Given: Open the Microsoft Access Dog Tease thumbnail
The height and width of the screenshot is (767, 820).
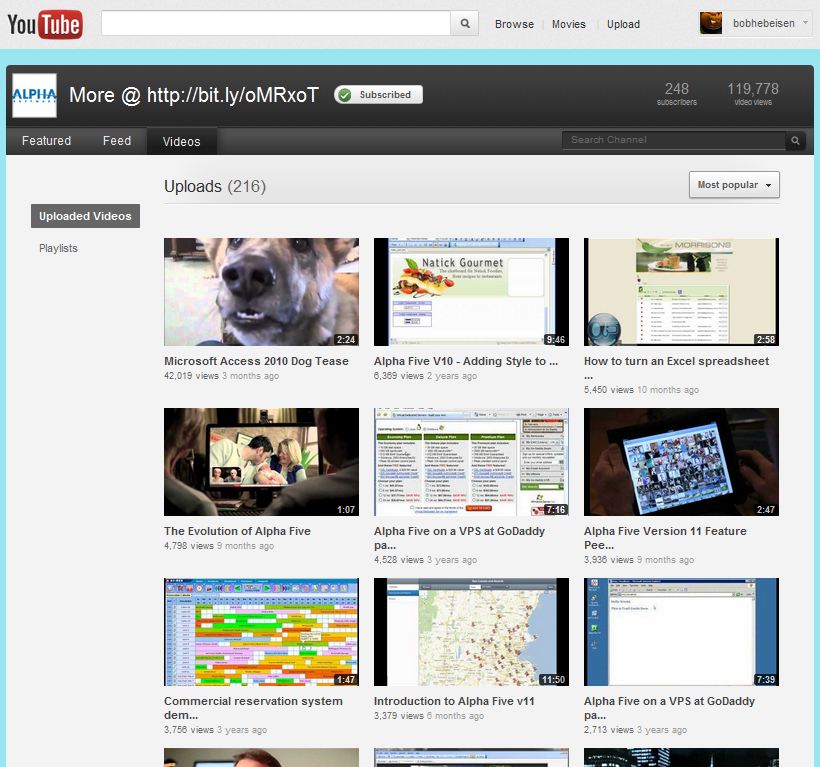Looking at the screenshot, I should point(261,292).
